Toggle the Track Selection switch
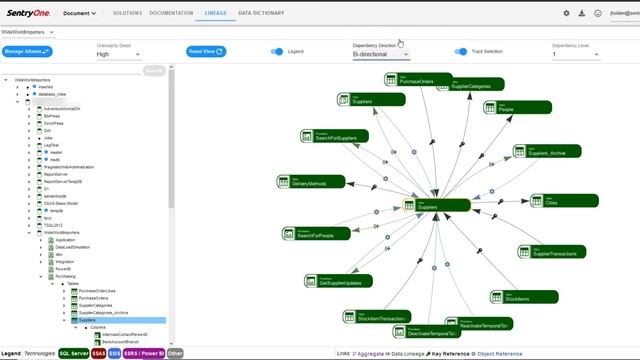Screen dimensions: 640x360 tap(460, 51)
